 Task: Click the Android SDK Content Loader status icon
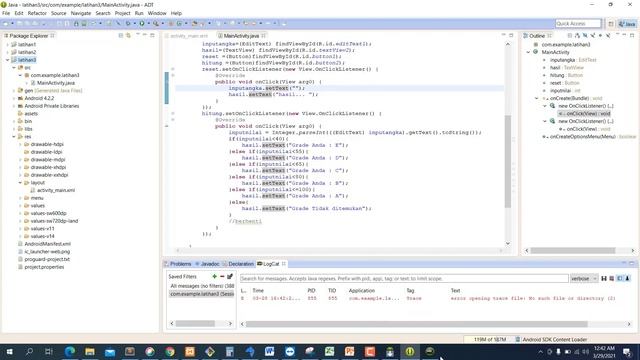pyautogui.click(x=518, y=339)
